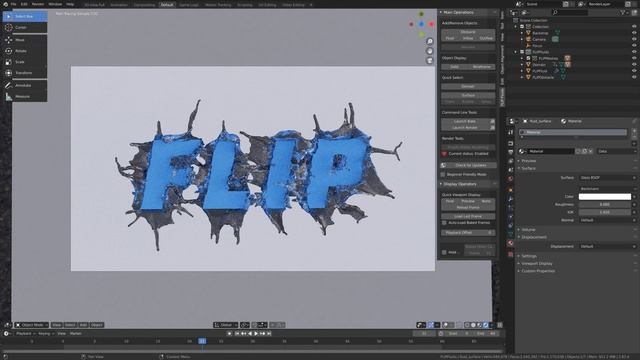Click the Wireframe object display button
This screenshot has height=360, width=640.
[x=482, y=67]
